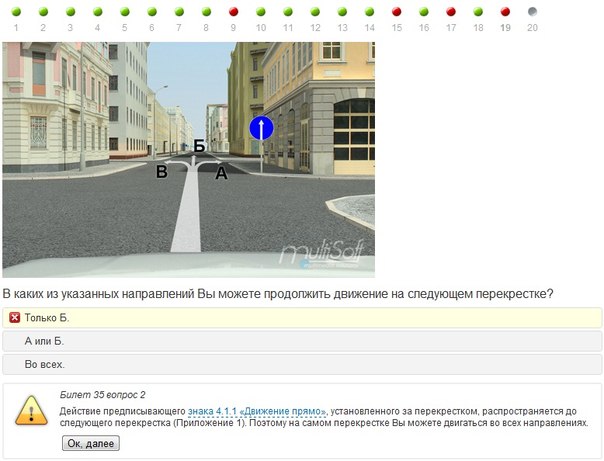Go to question 18 indicator dot
This screenshot has width=604, height=461.
(478, 12)
